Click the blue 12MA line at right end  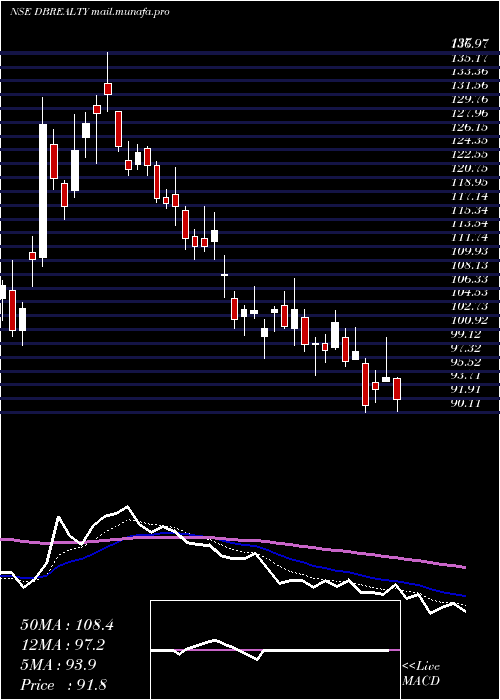463,595
